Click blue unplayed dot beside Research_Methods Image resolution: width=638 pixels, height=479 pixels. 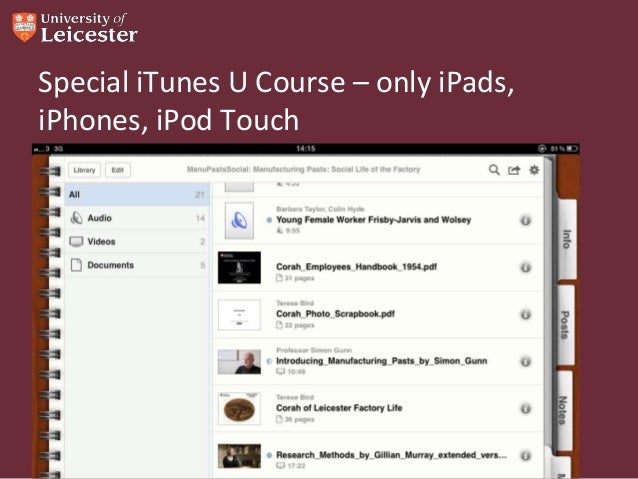(269, 455)
